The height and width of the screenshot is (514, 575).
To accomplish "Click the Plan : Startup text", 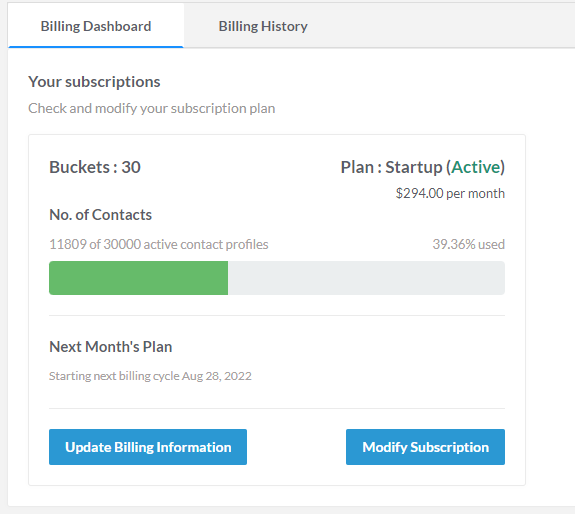I will pos(391,167).
